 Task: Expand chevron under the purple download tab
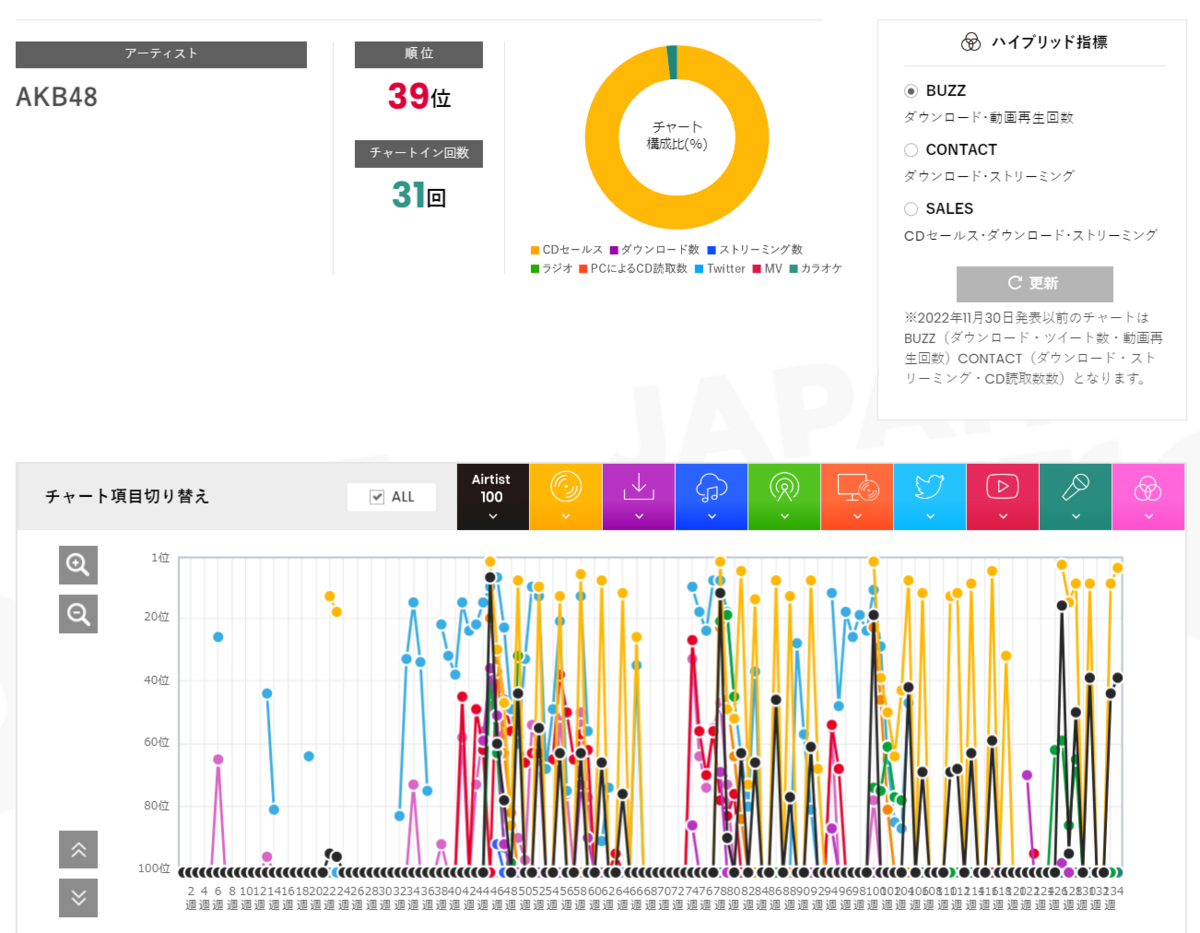(x=639, y=517)
